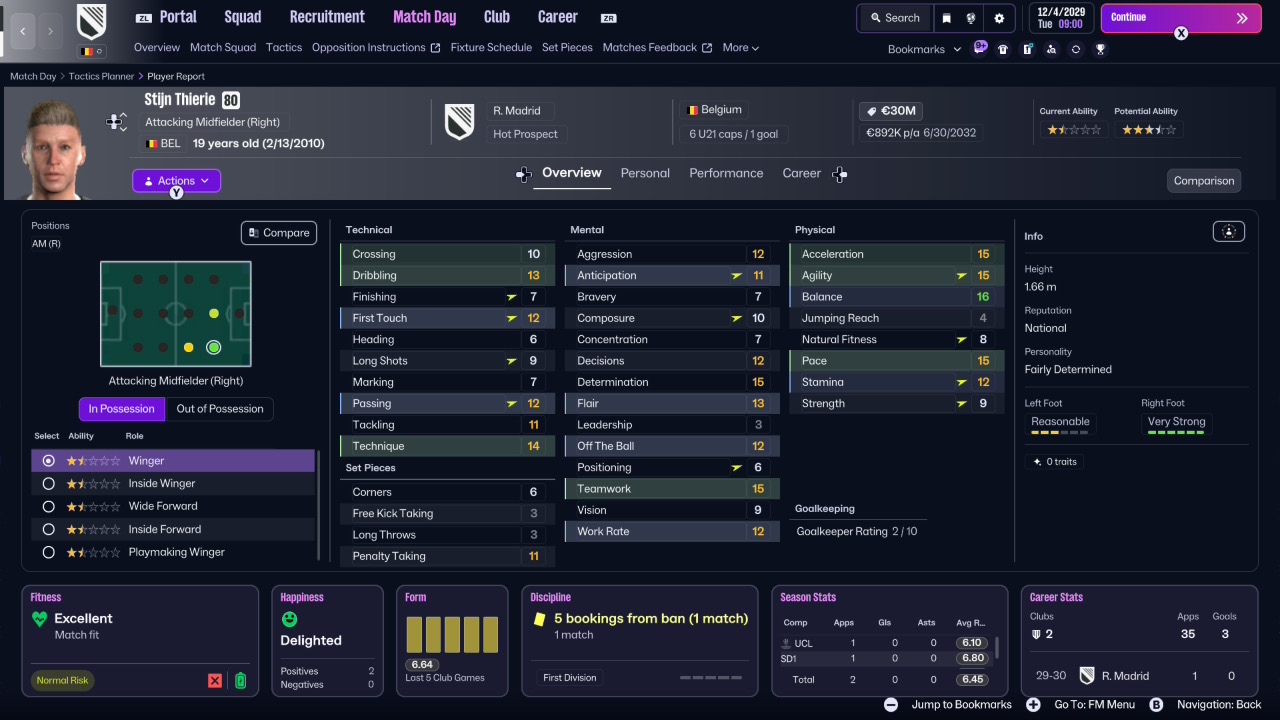Click the shirt icon in bookmarks bar
The width and height of the screenshot is (1280, 720).
tap(1003, 49)
